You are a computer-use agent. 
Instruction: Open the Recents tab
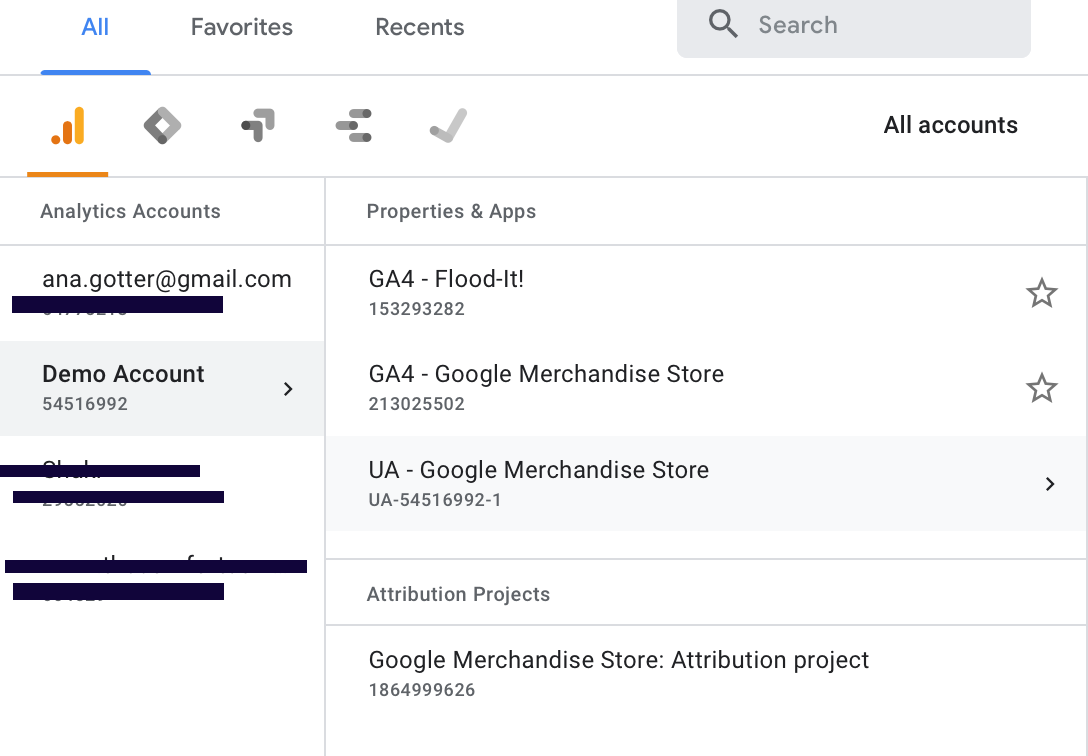(420, 27)
